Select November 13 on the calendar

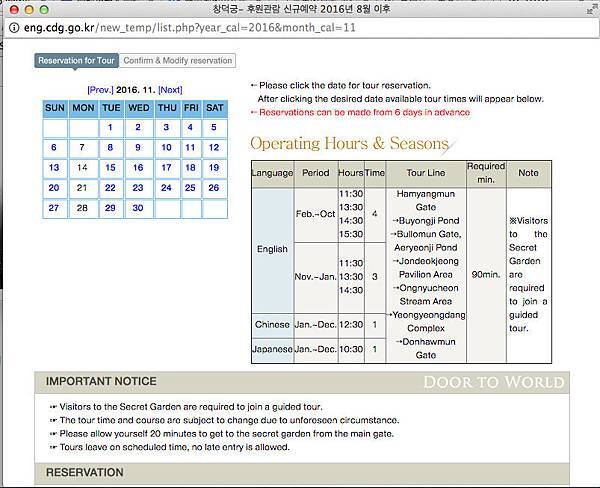pyautogui.click(x=54, y=168)
